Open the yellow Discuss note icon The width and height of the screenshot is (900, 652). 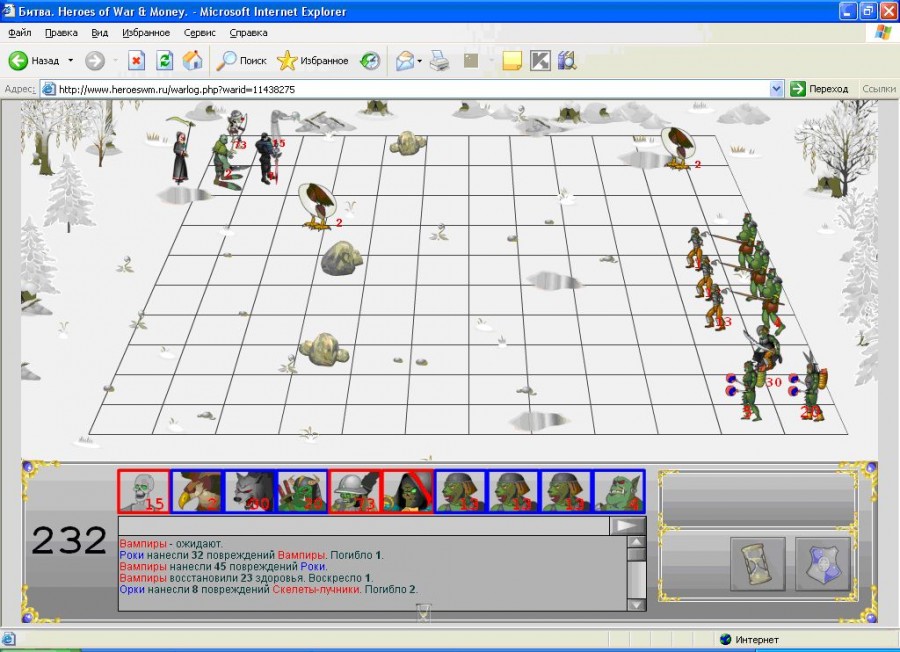click(x=511, y=60)
